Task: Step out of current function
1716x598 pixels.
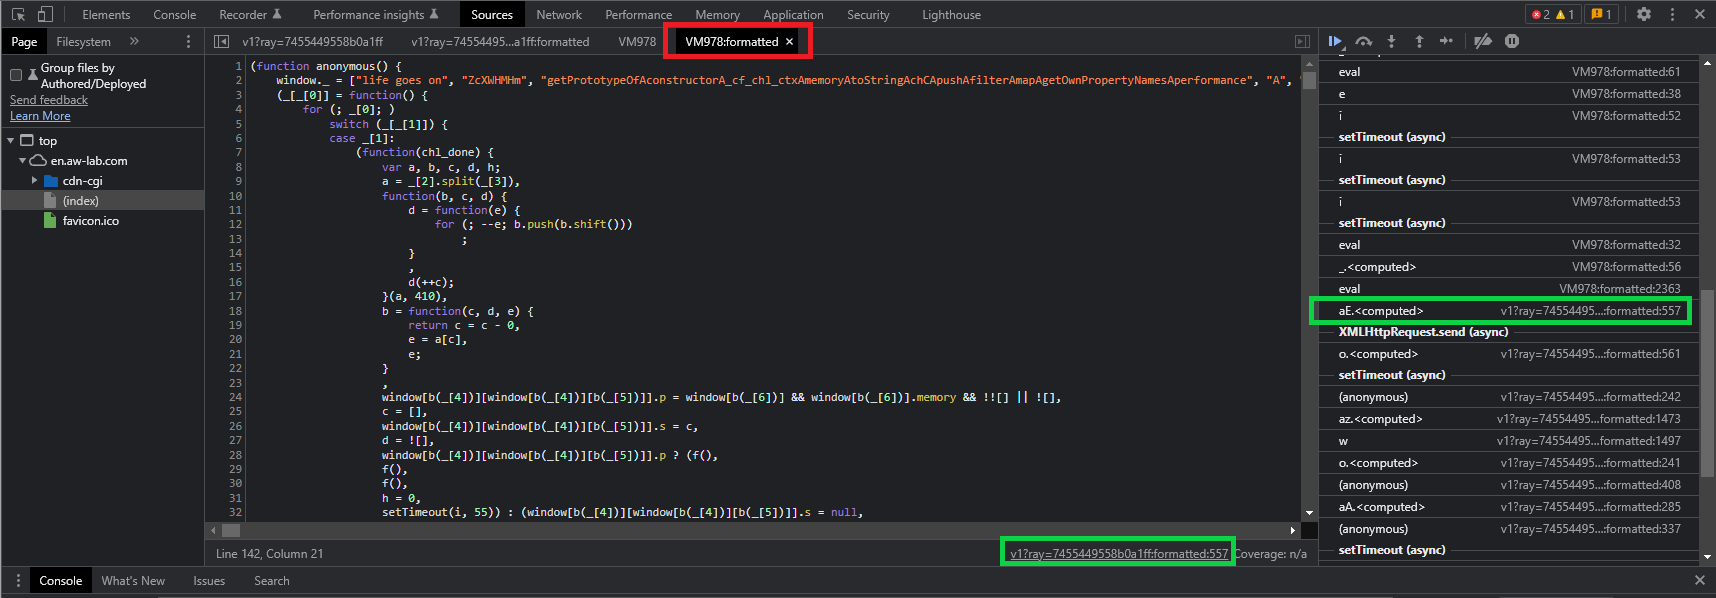Action: (1419, 41)
